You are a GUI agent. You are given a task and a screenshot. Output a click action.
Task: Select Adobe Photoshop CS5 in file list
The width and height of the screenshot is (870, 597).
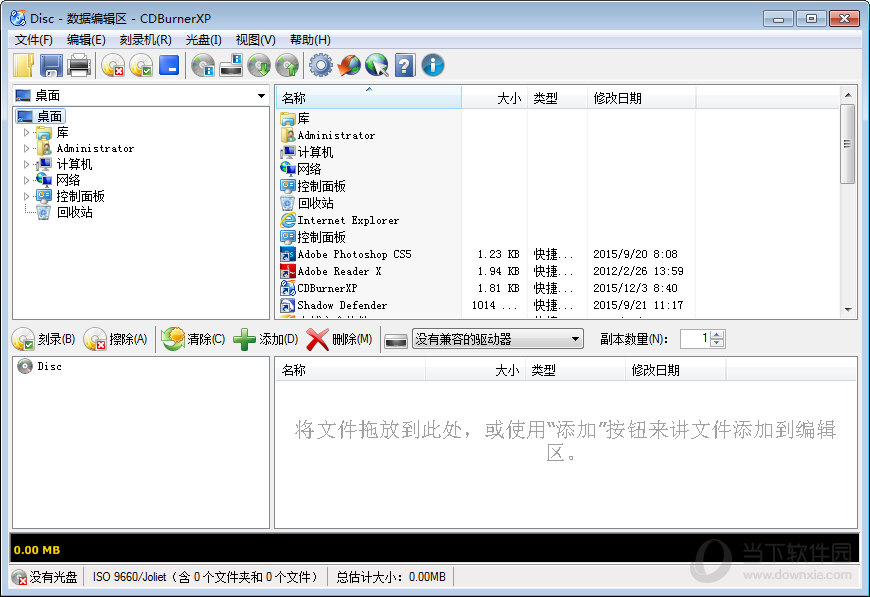354,254
